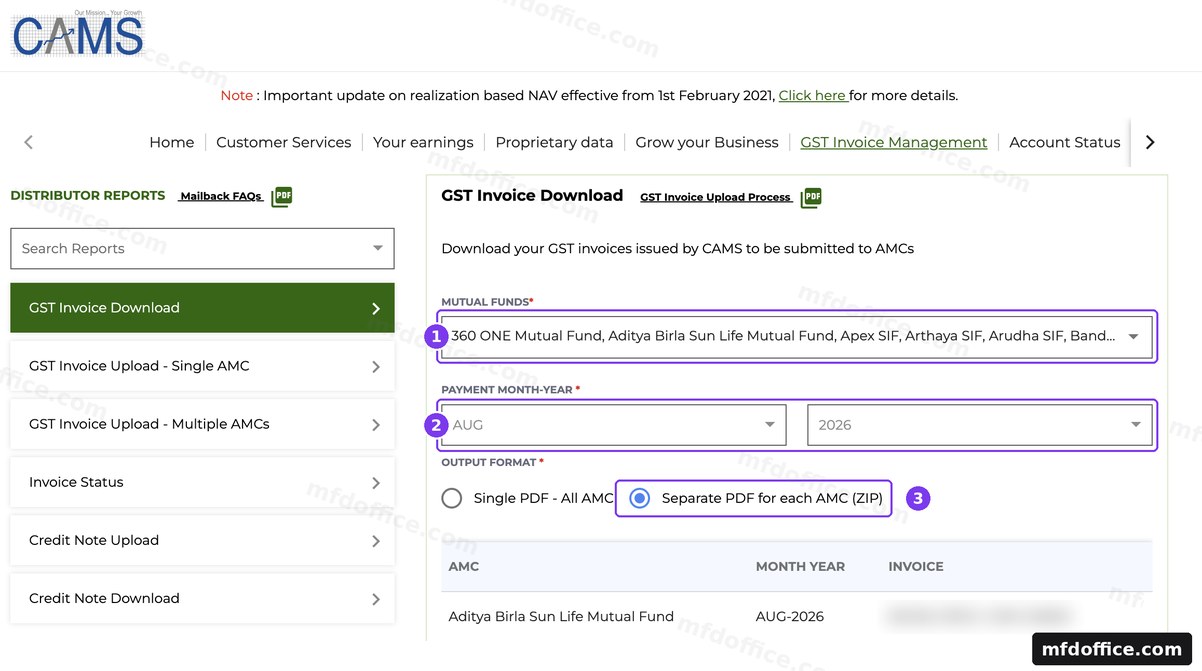Select GST Invoice Upload - Multiple AMCs report

click(202, 424)
